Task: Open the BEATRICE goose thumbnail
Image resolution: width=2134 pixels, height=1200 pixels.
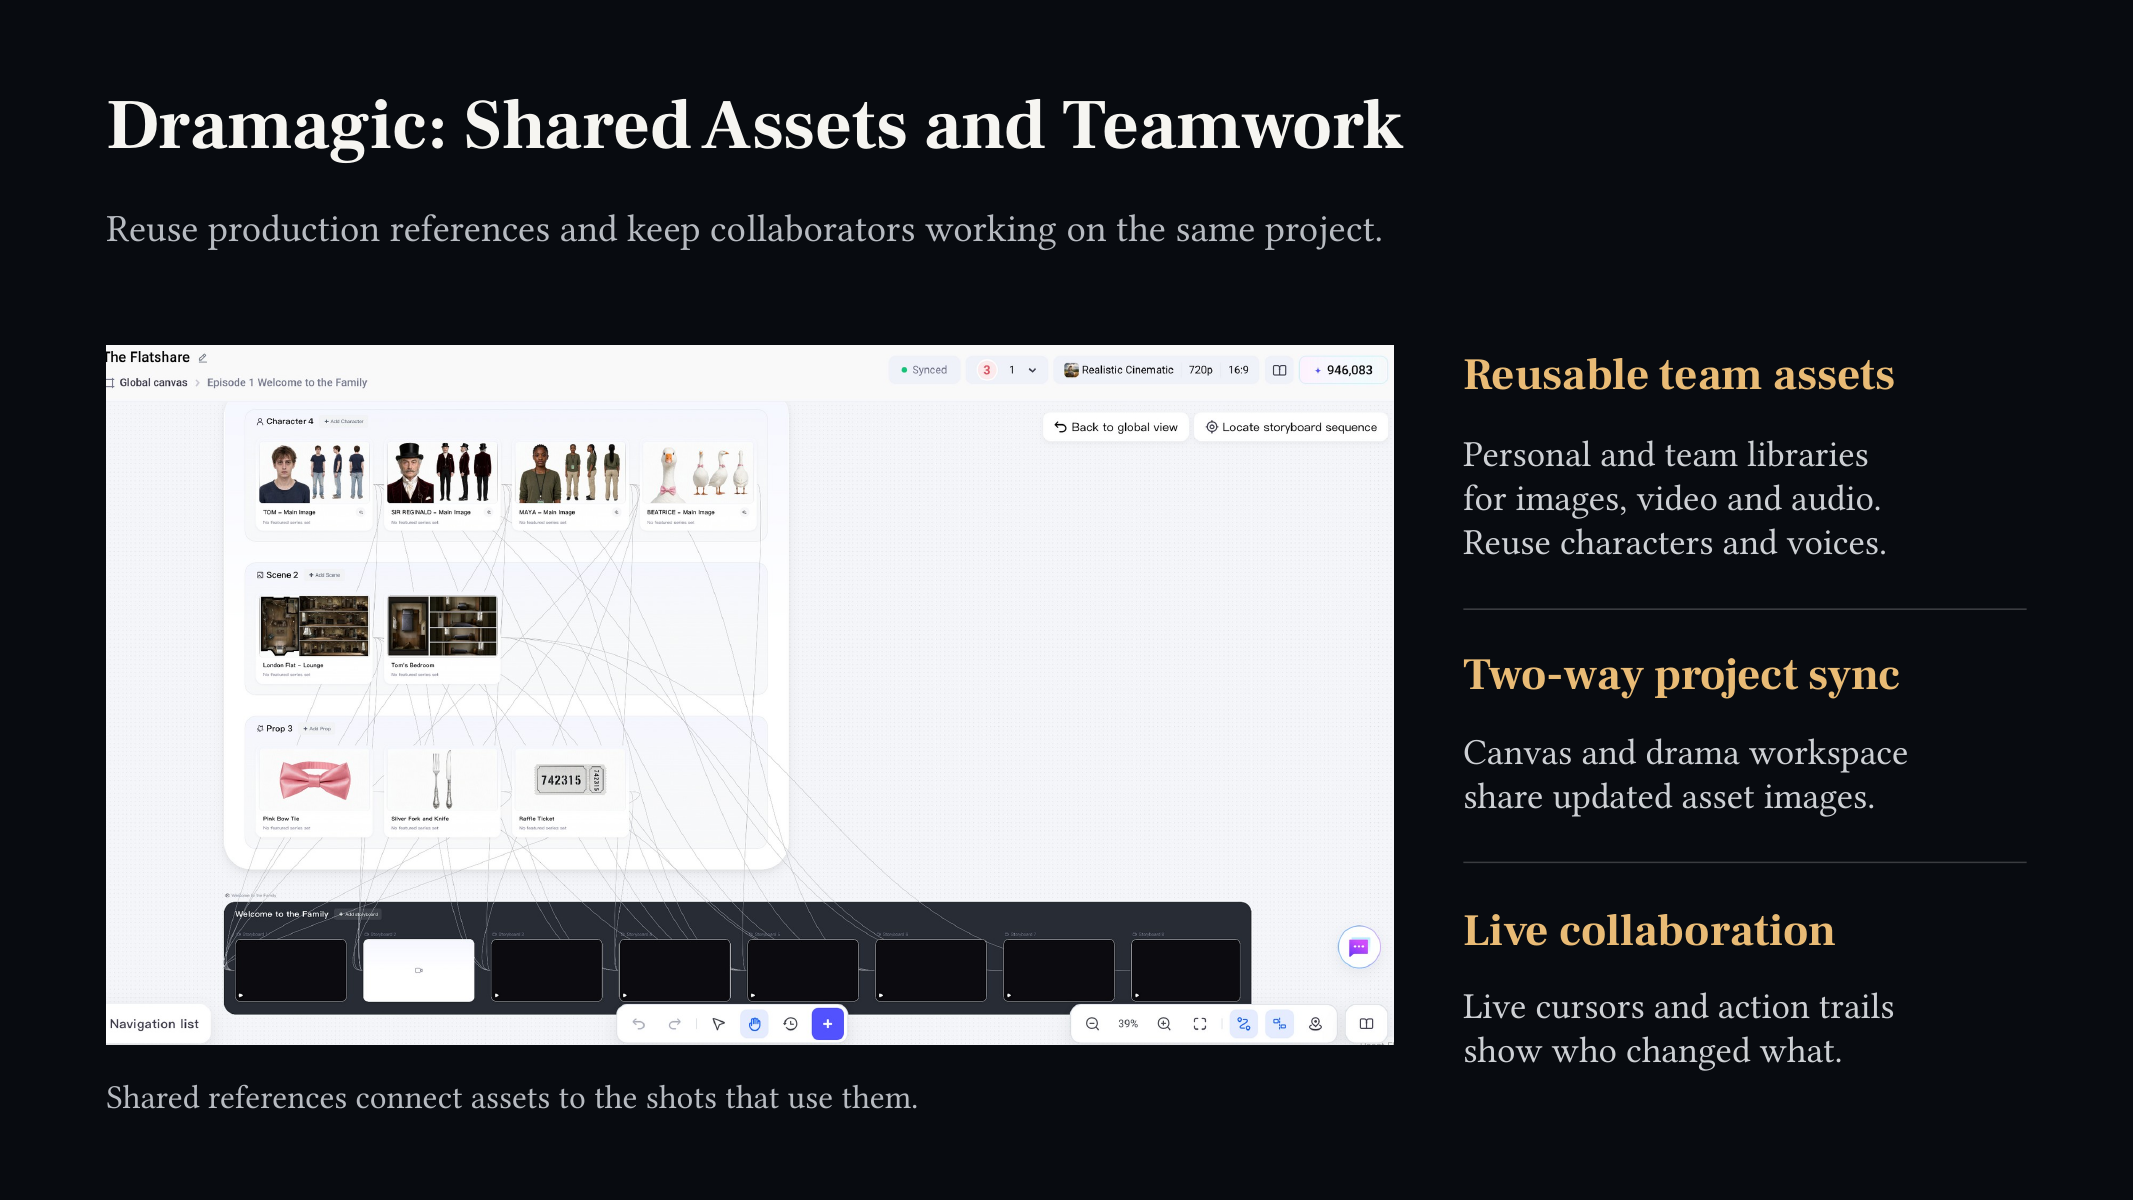Action: point(697,473)
